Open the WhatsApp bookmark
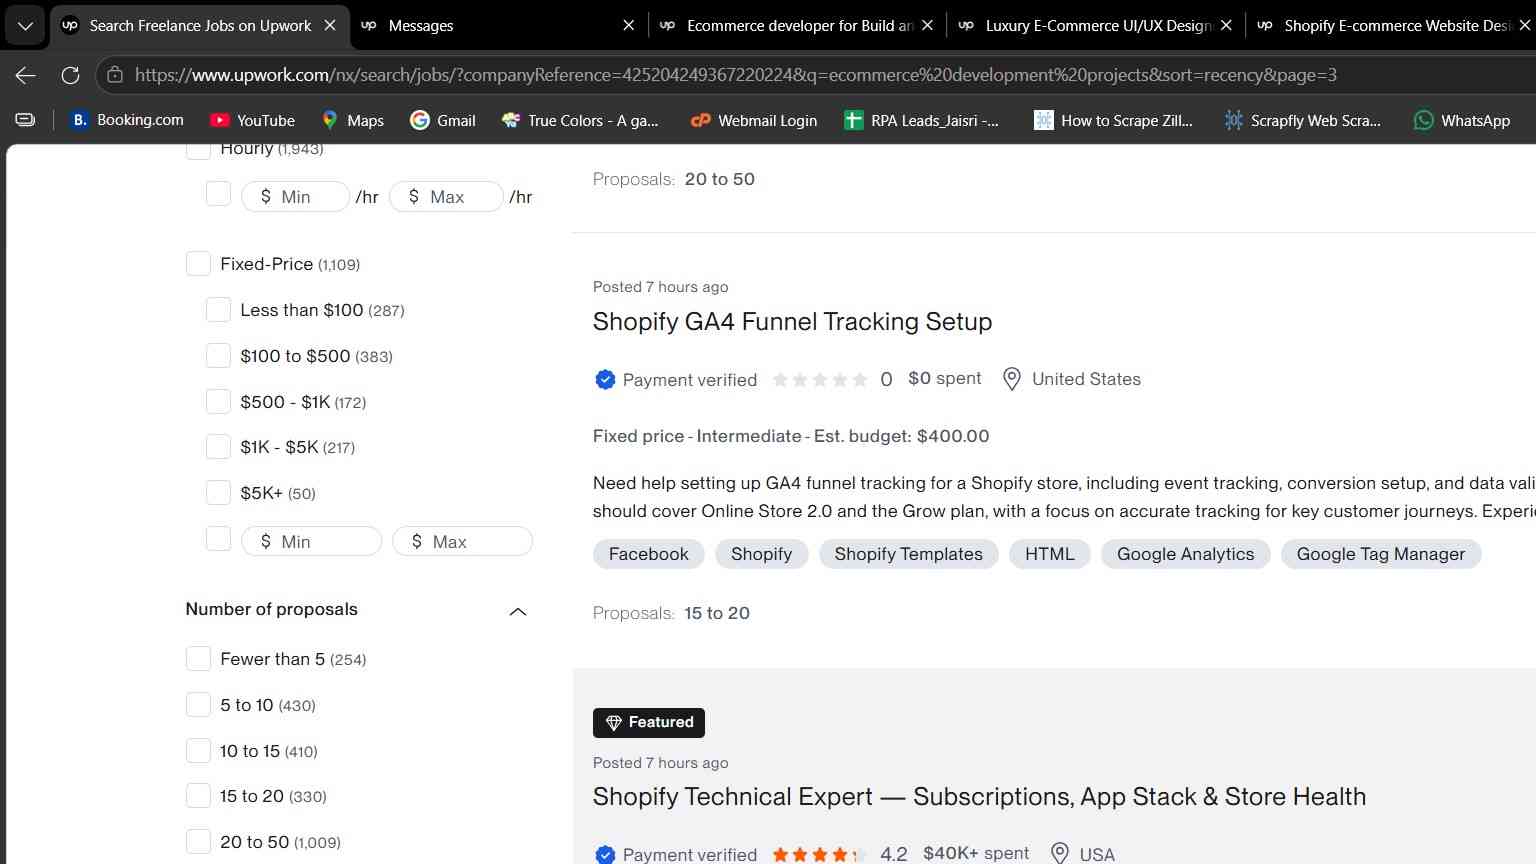 tap(1461, 120)
